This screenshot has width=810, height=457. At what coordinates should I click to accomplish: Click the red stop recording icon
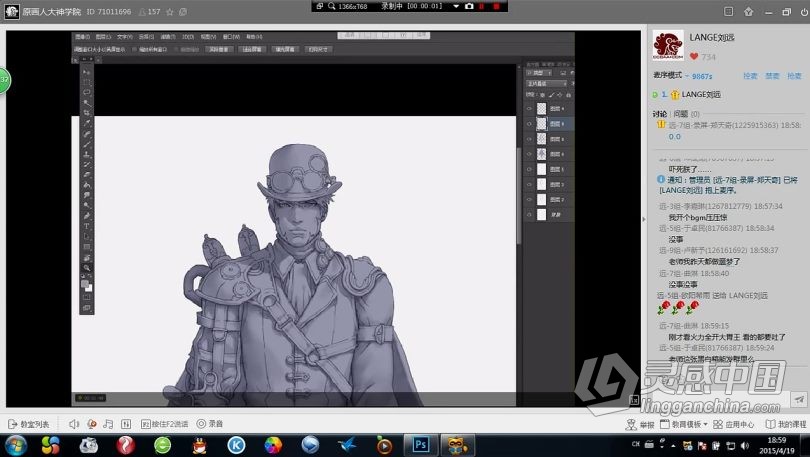tap(496, 6)
